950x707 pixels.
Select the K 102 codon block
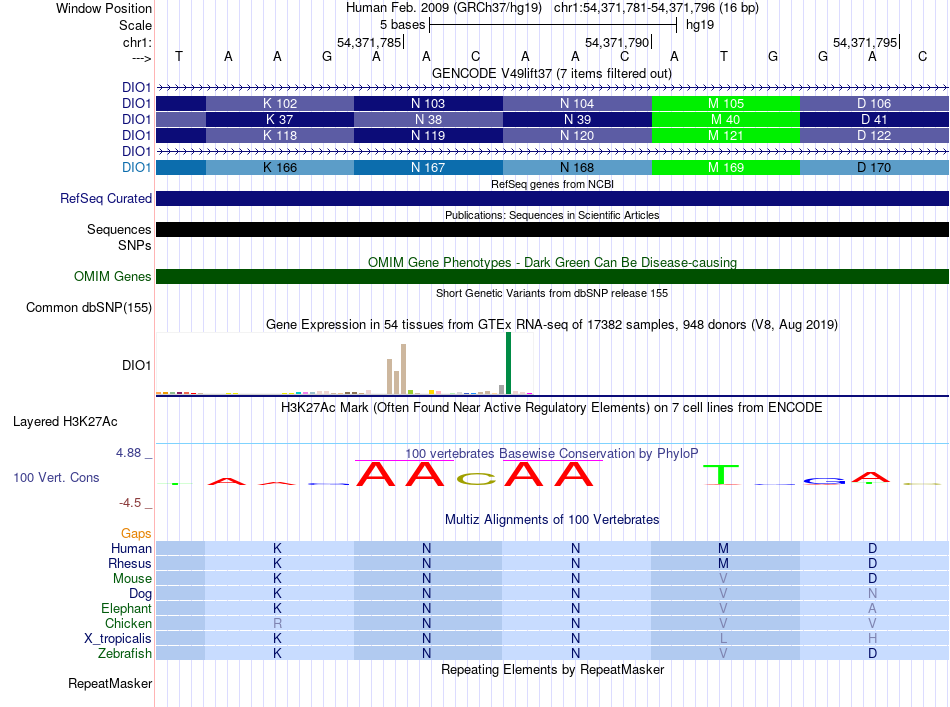pyautogui.click(x=280, y=104)
